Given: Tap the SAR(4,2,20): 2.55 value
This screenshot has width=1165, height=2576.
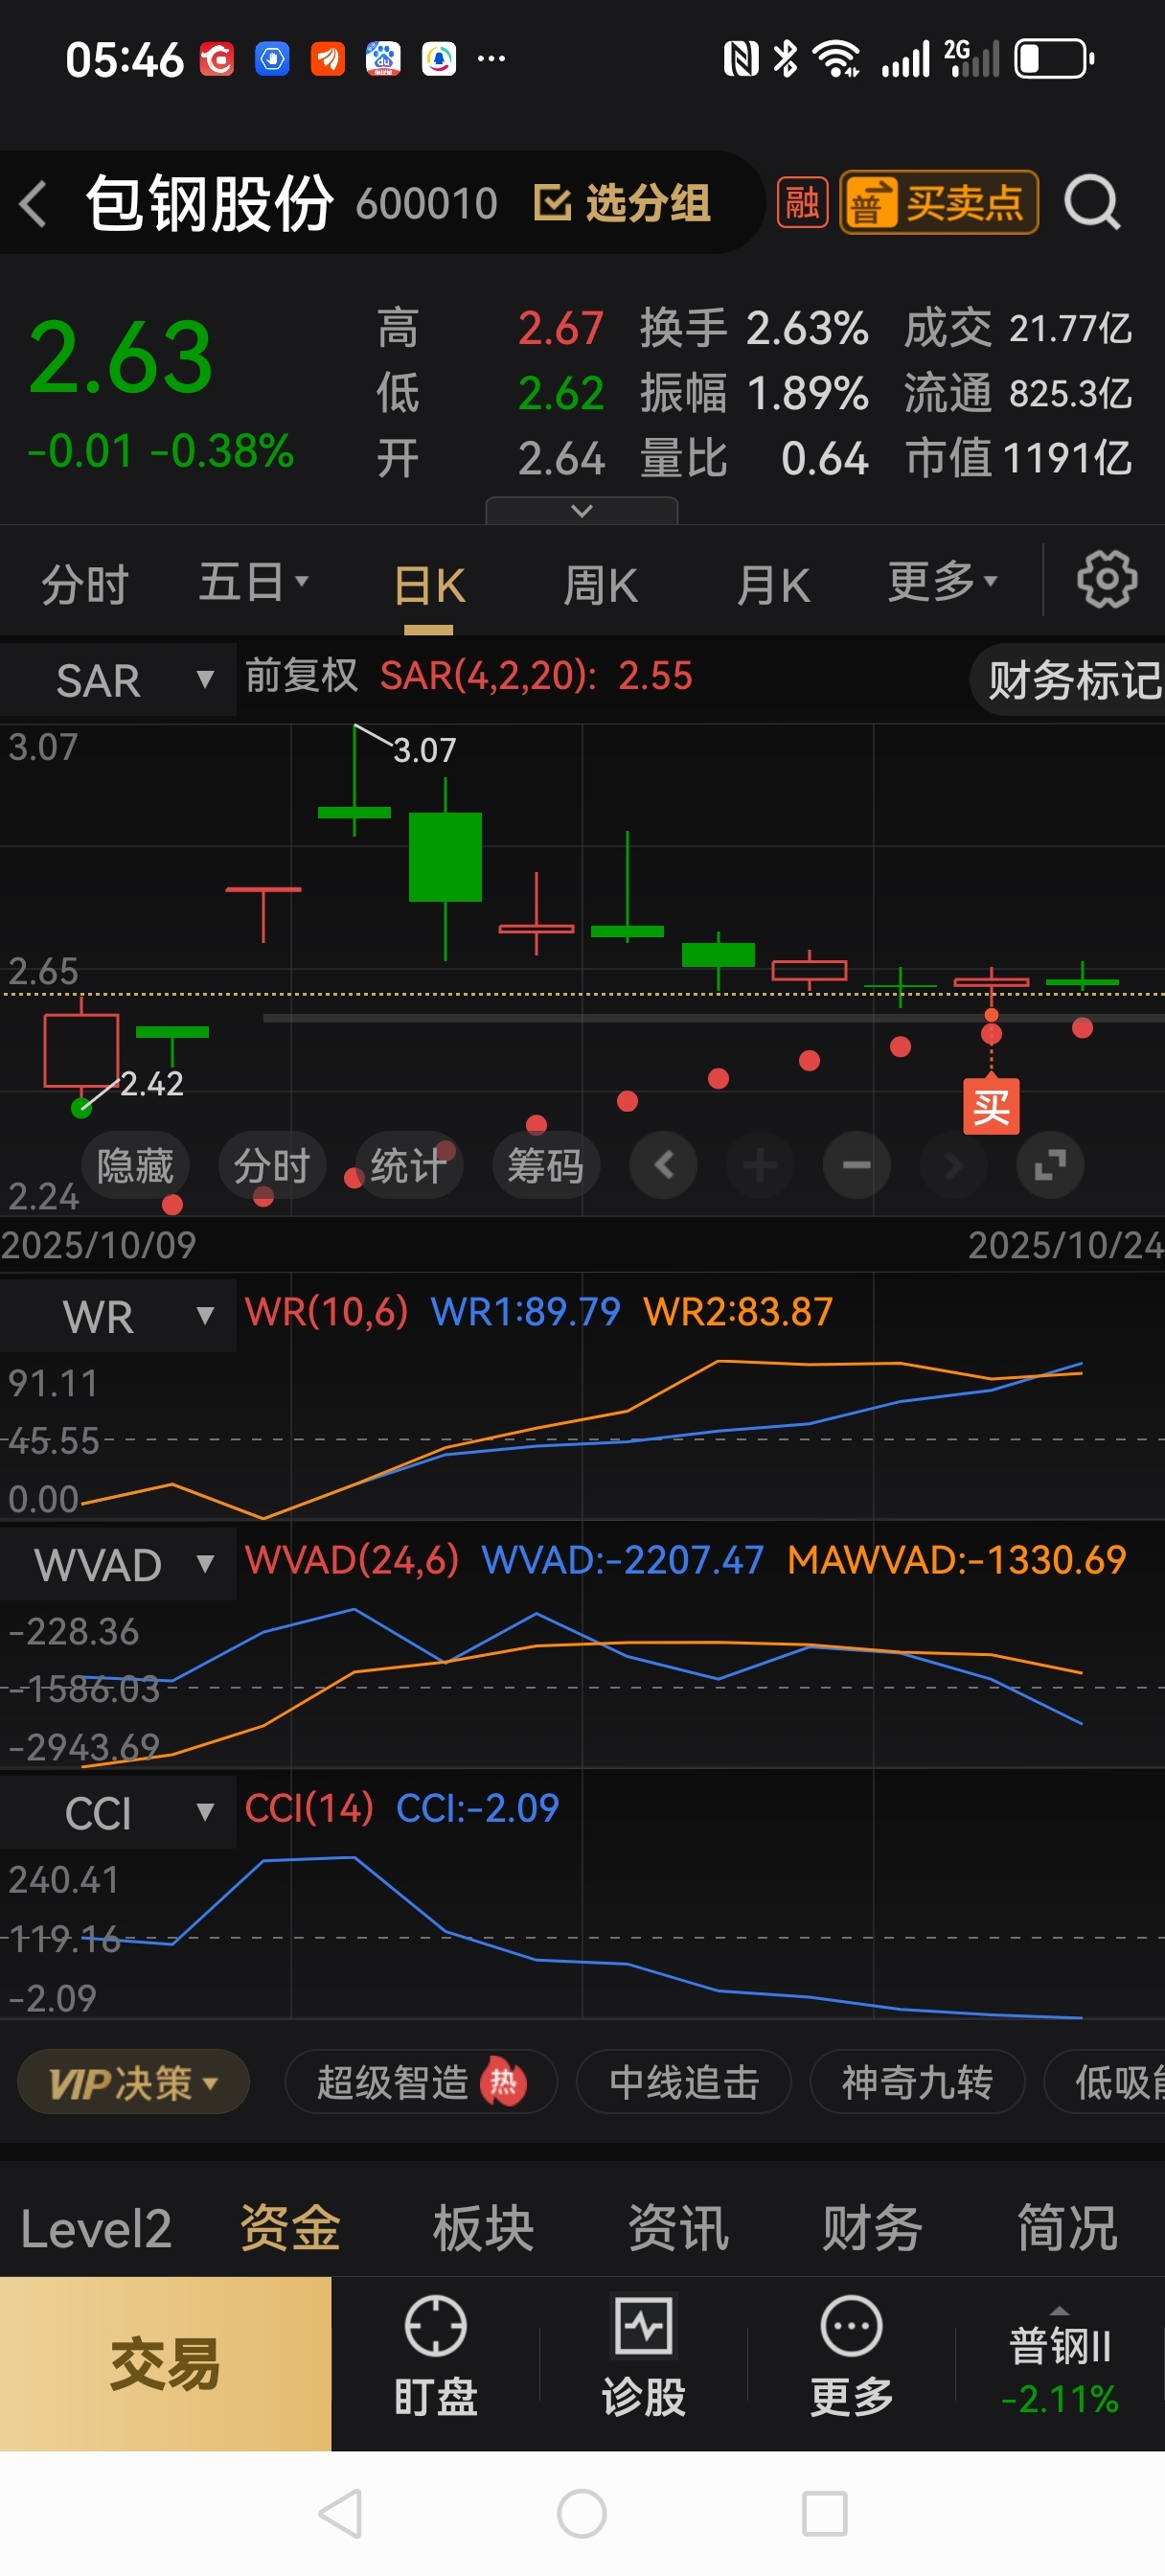Looking at the screenshot, I should pos(536,676).
